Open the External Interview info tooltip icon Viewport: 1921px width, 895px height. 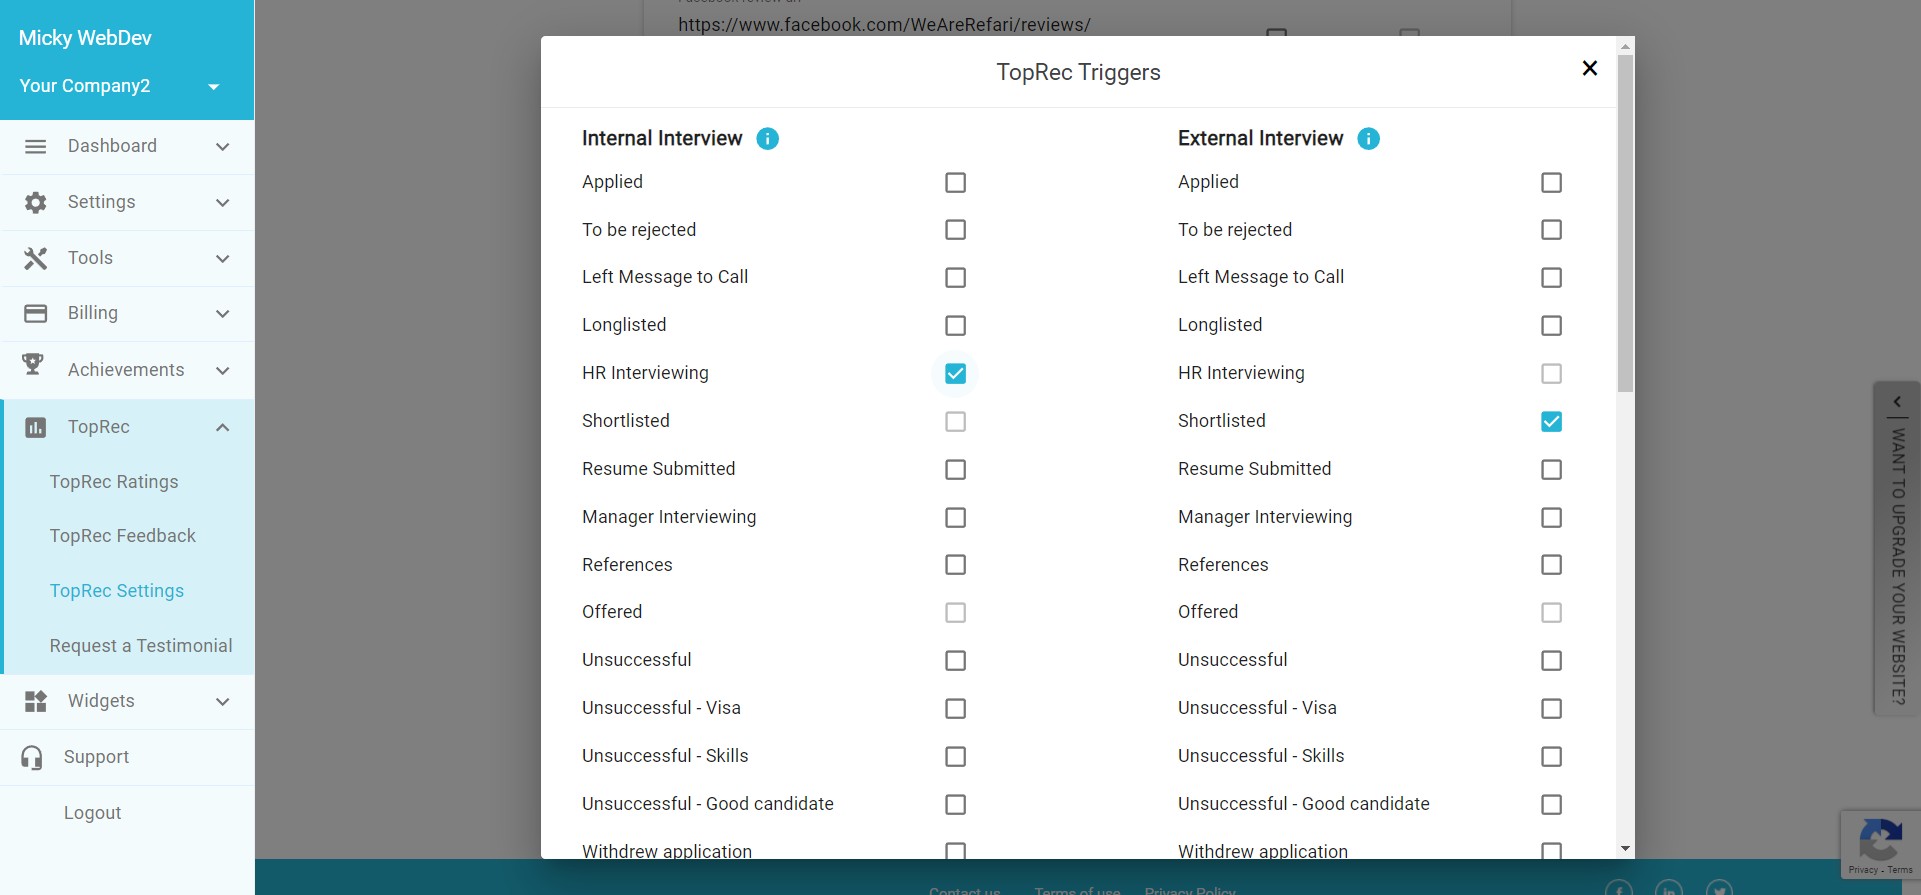1368,139
